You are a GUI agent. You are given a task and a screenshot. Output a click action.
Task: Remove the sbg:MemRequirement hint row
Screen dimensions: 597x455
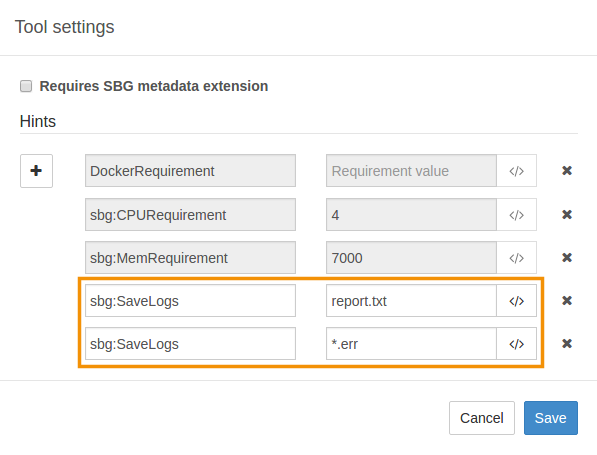pyautogui.click(x=567, y=258)
